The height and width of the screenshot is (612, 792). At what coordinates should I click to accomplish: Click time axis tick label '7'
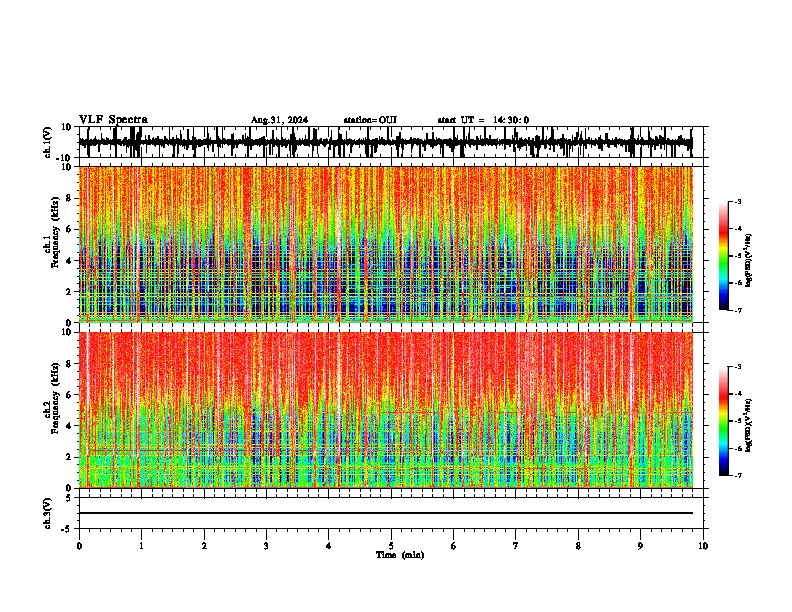(x=516, y=546)
